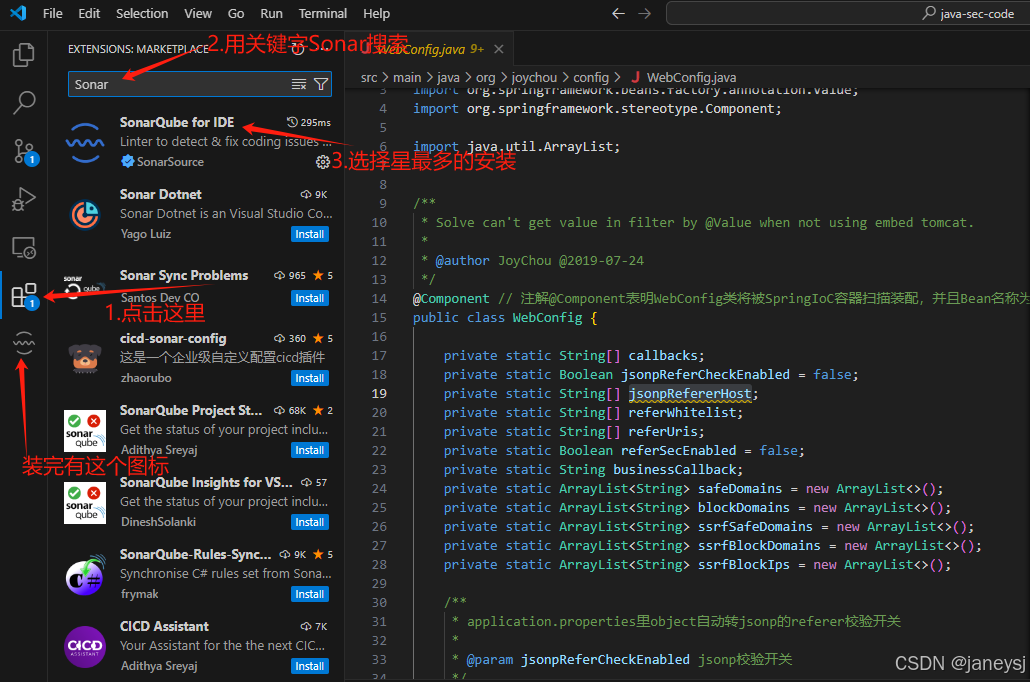The height and width of the screenshot is (682, 1030).
Task: Open the Sonar Sync Problems extension title
Action: coord(184,275)
